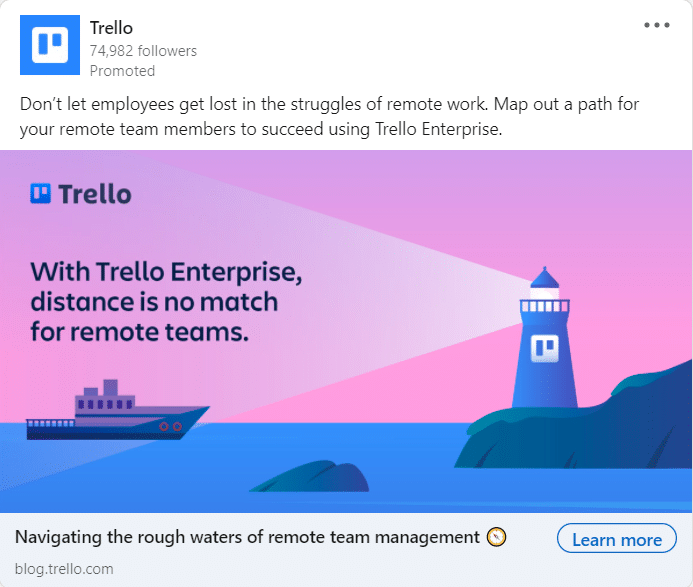Click the Learn more button
Image resolution: width=693 pixels, height=587 pixels.
(x=617, y=538)
